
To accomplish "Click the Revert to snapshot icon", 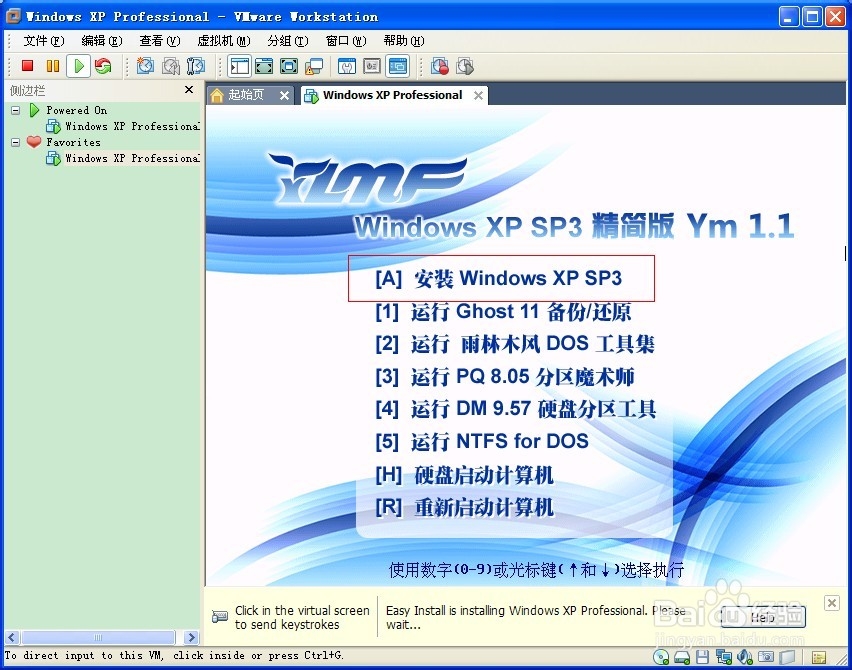I will click(171, 66).
